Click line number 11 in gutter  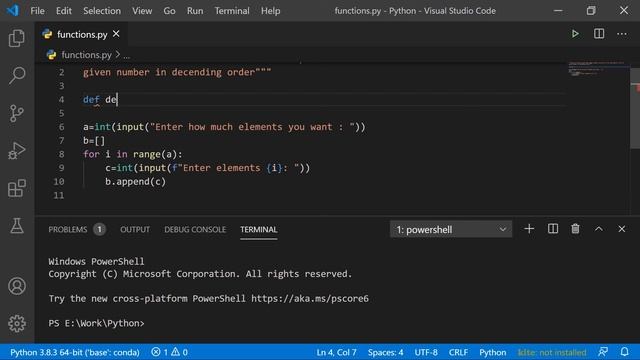point(59,196)
